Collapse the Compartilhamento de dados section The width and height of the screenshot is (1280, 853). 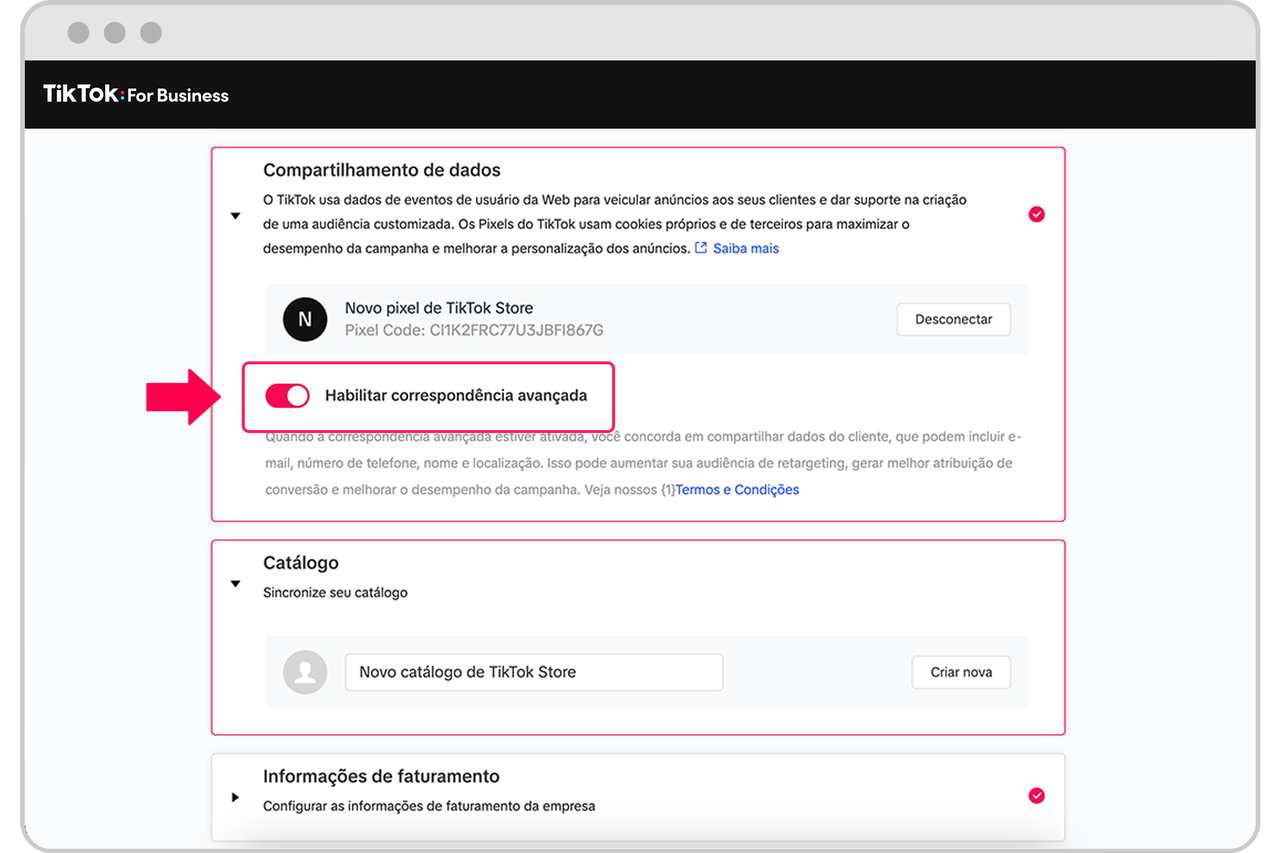coord(235,215)
